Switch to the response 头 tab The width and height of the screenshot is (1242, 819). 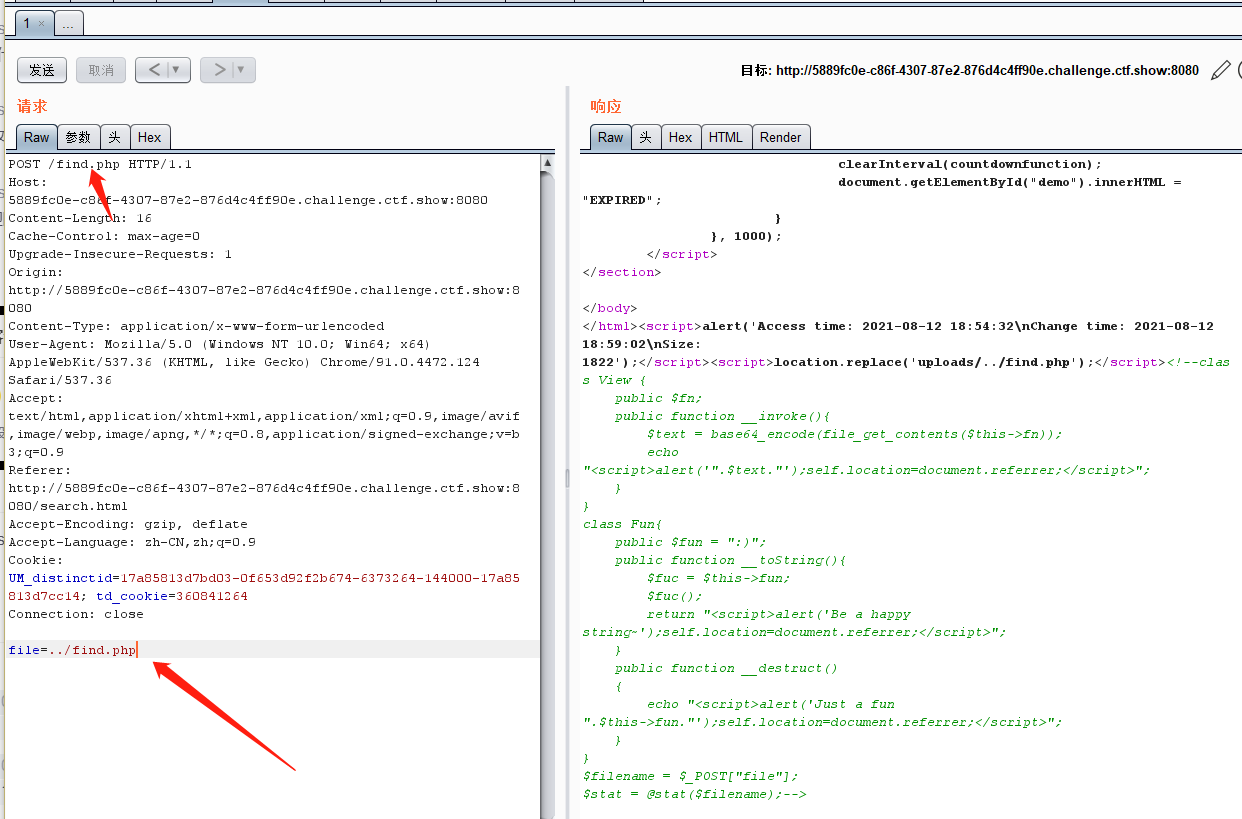pyautogui.click(x=646, y=137)
